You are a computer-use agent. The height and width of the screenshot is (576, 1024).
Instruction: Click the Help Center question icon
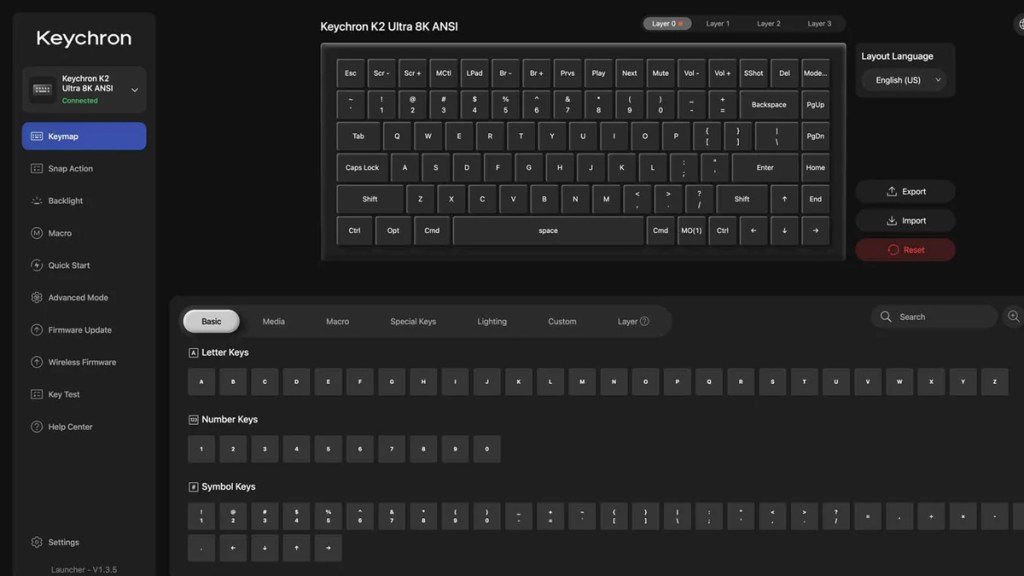pos(37,426)
